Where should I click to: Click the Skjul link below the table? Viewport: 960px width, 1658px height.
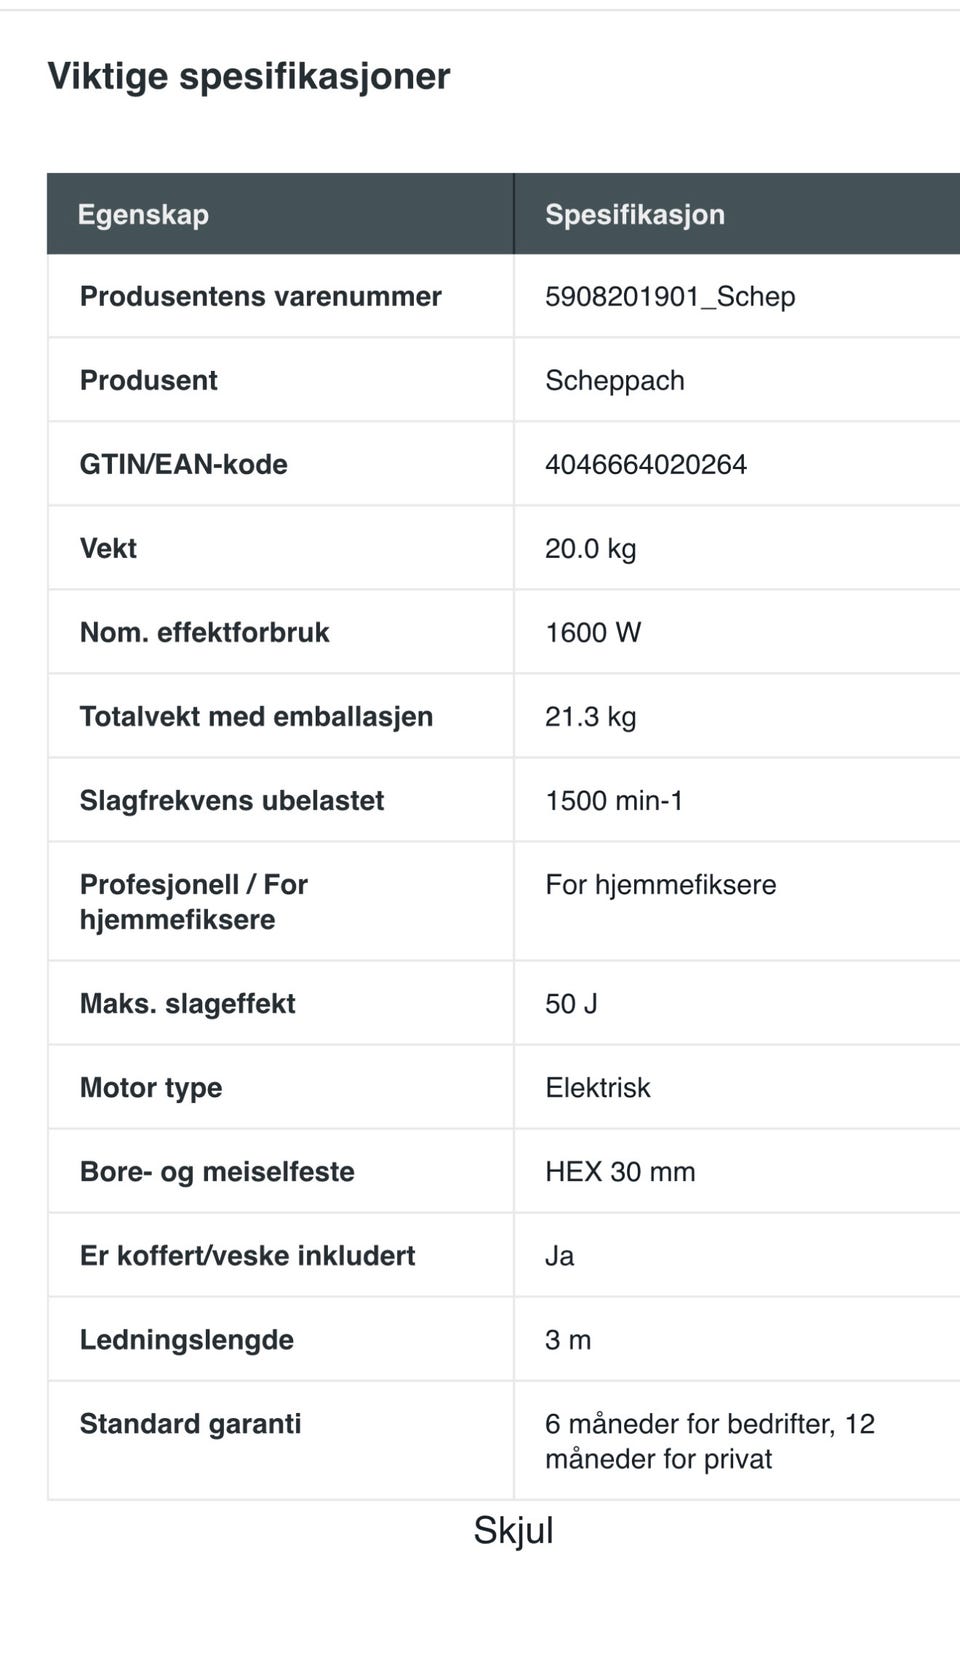[513, 1530]
